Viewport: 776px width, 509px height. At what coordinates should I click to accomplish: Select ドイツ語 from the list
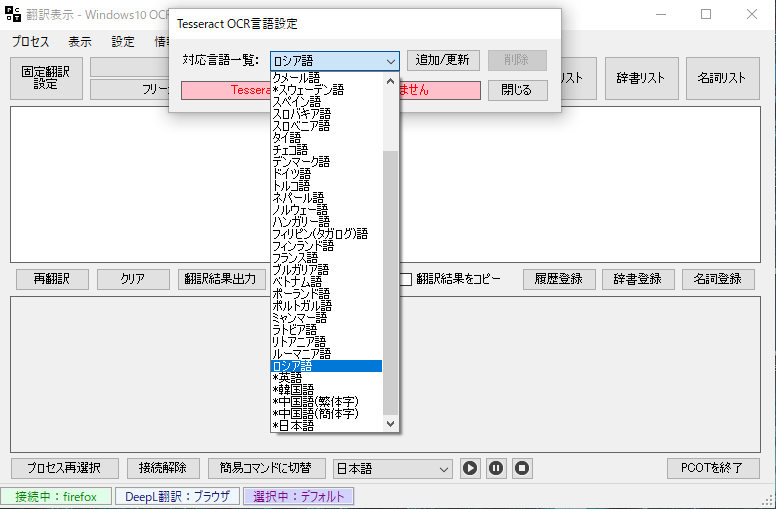pyautogui.click(x=327, y=174)
